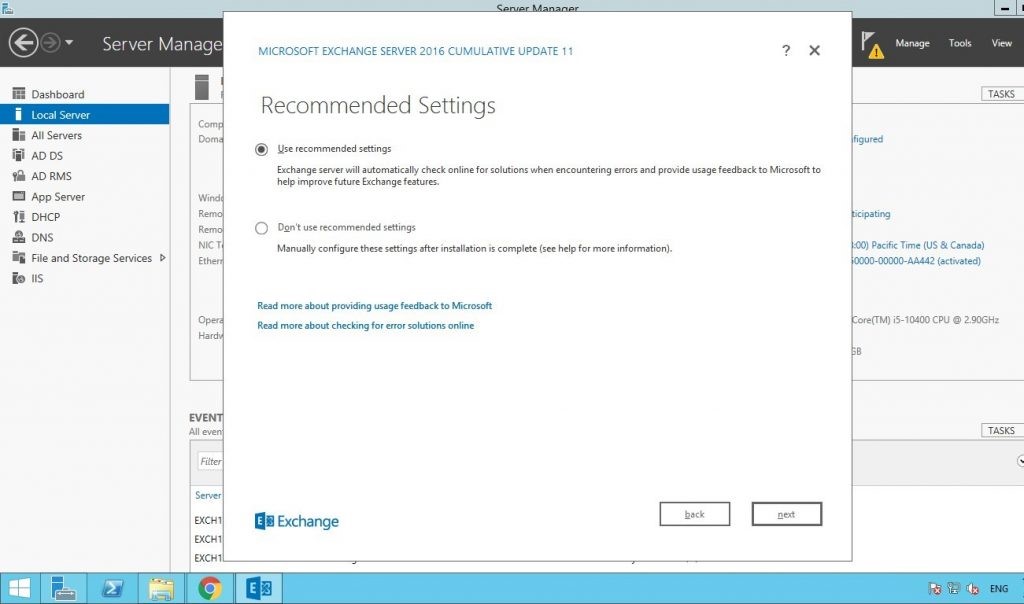1024x604 pixels.
Task: Click the events Filter input field
Action: pyautogui.click(x=210, y=462)
